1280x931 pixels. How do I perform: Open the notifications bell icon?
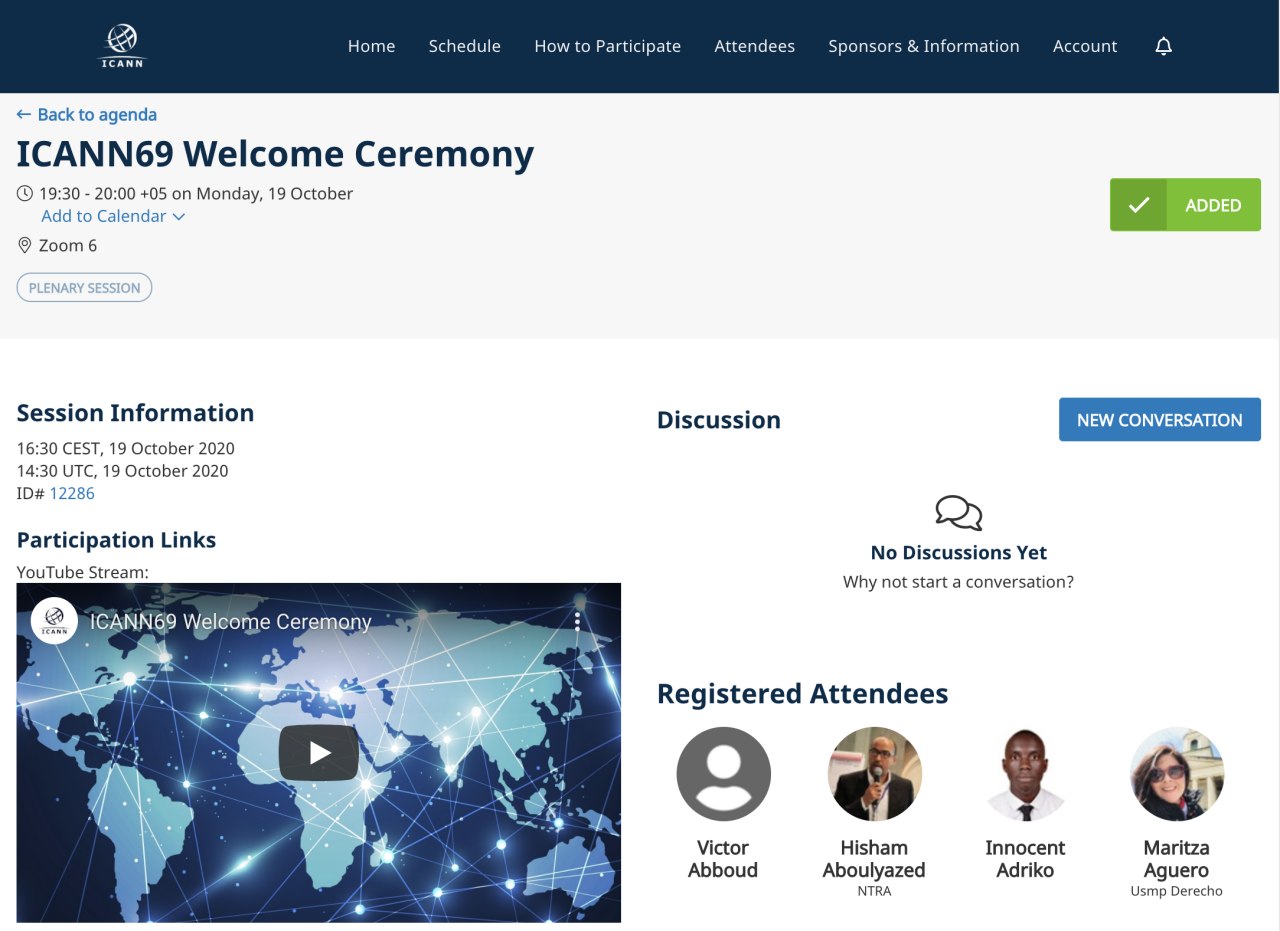tap(1163, 46)
